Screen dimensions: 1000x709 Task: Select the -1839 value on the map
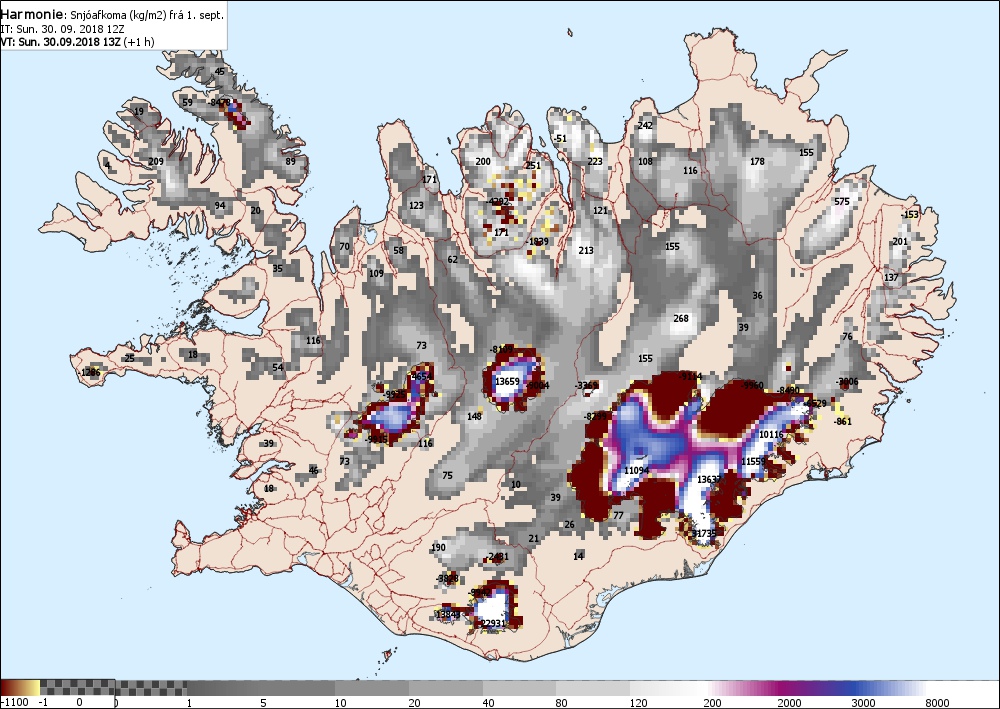click(x=538, y=242)
